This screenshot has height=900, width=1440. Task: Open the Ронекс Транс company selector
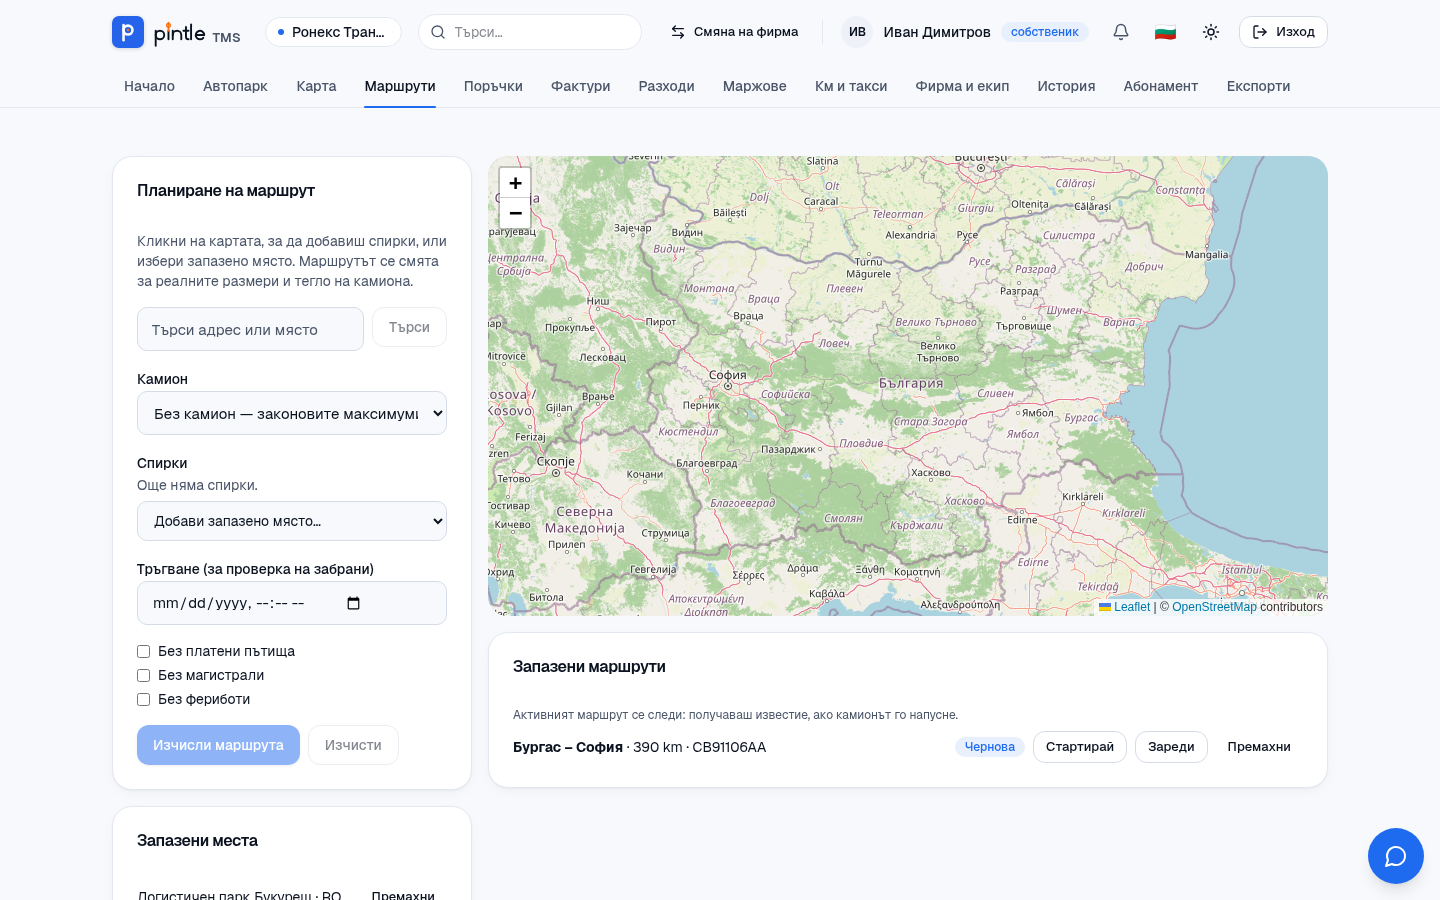(x=333, y=32)
